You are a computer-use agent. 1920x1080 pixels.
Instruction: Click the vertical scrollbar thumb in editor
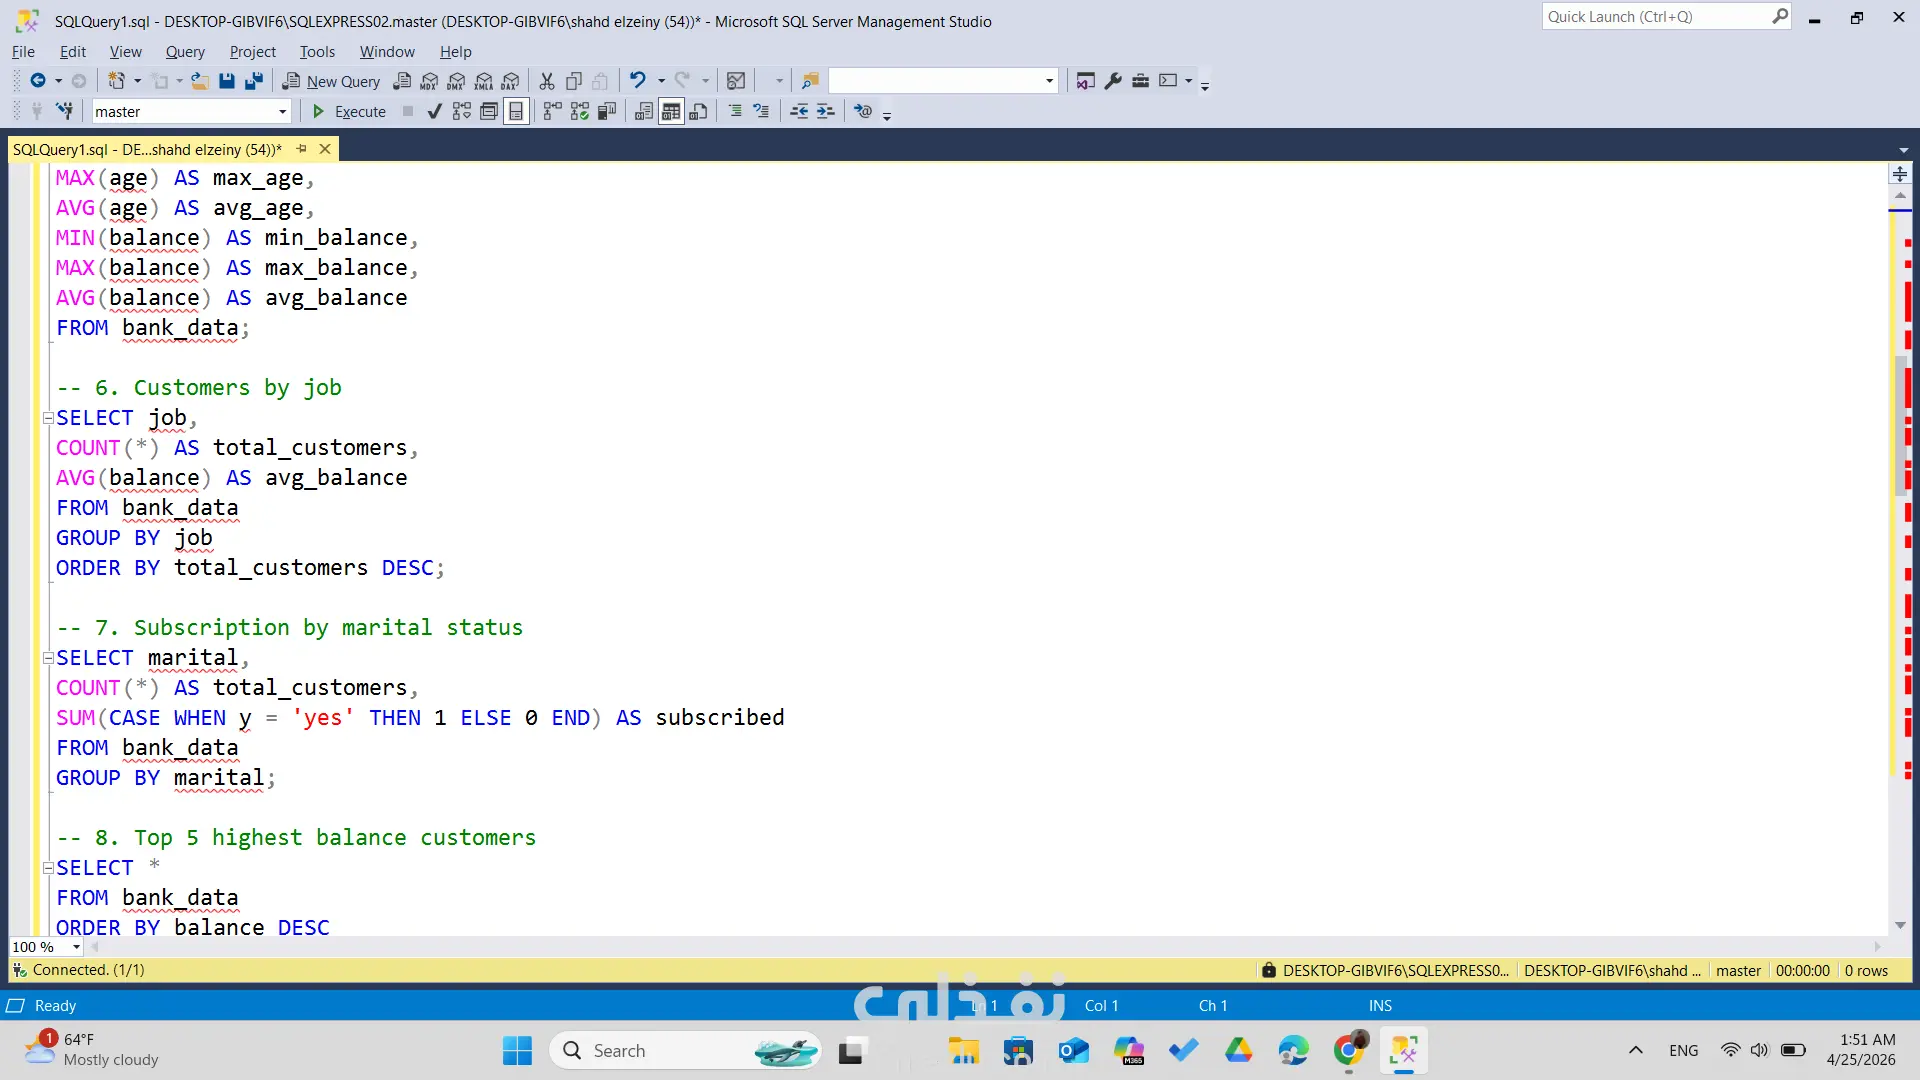click(x=1900, y=425)
